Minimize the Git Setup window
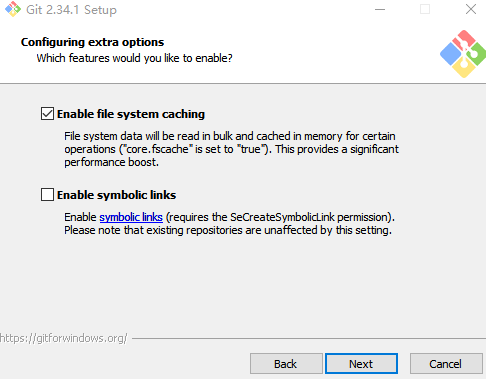Image resolution: width=486 pixels, height=379 pixels. (x=380, y=9)
